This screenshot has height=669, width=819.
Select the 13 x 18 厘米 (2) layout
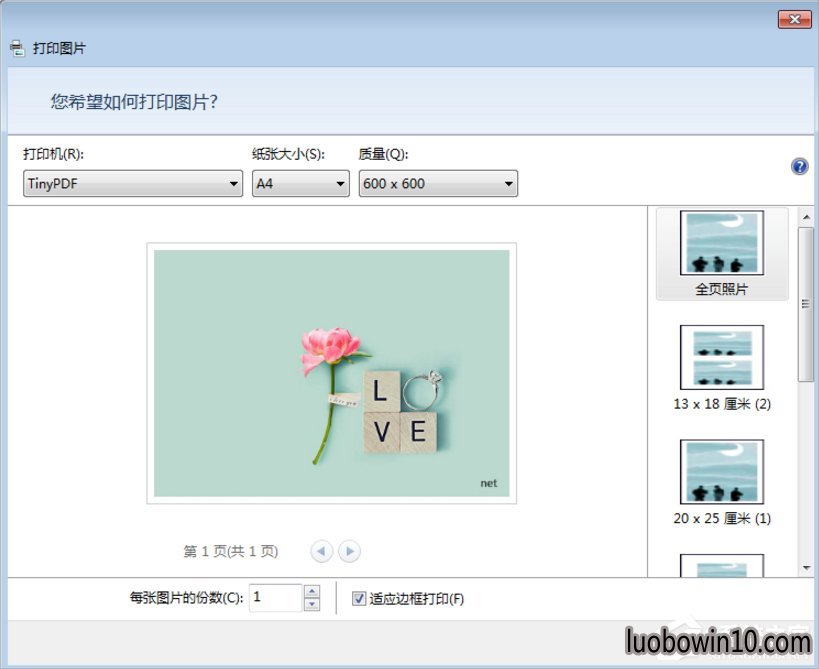point(722,368)
